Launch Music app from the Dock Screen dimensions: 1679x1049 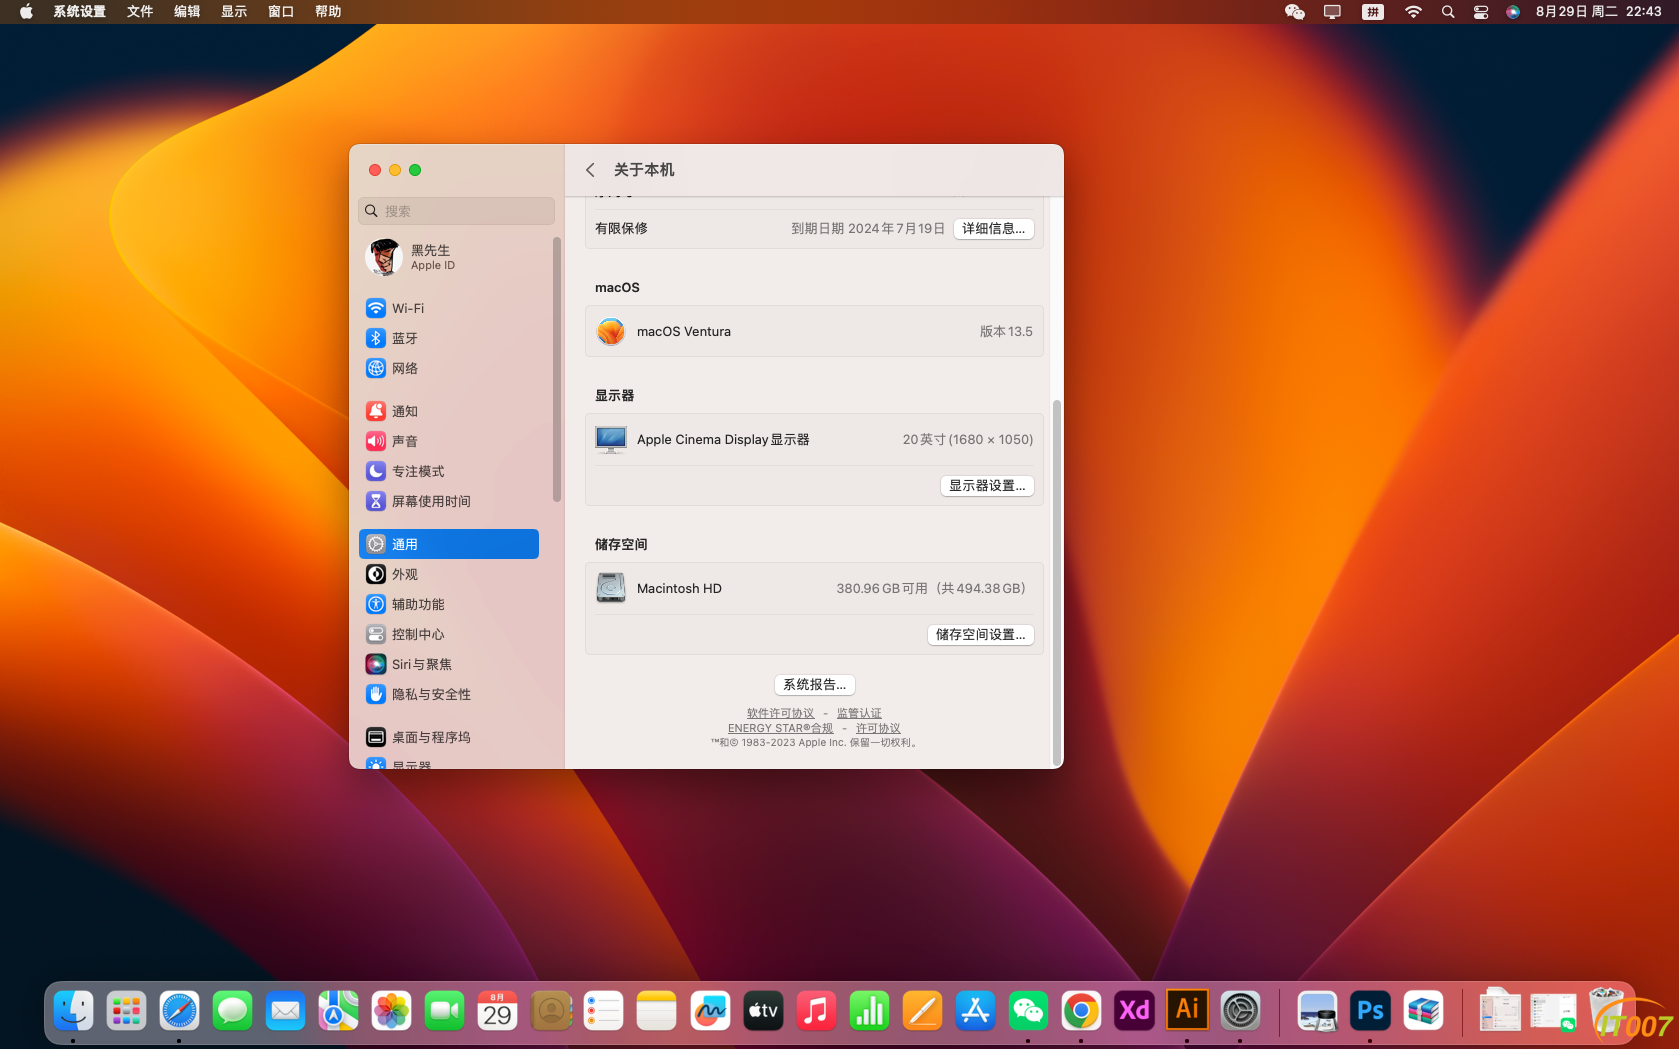click(816, 1011)
